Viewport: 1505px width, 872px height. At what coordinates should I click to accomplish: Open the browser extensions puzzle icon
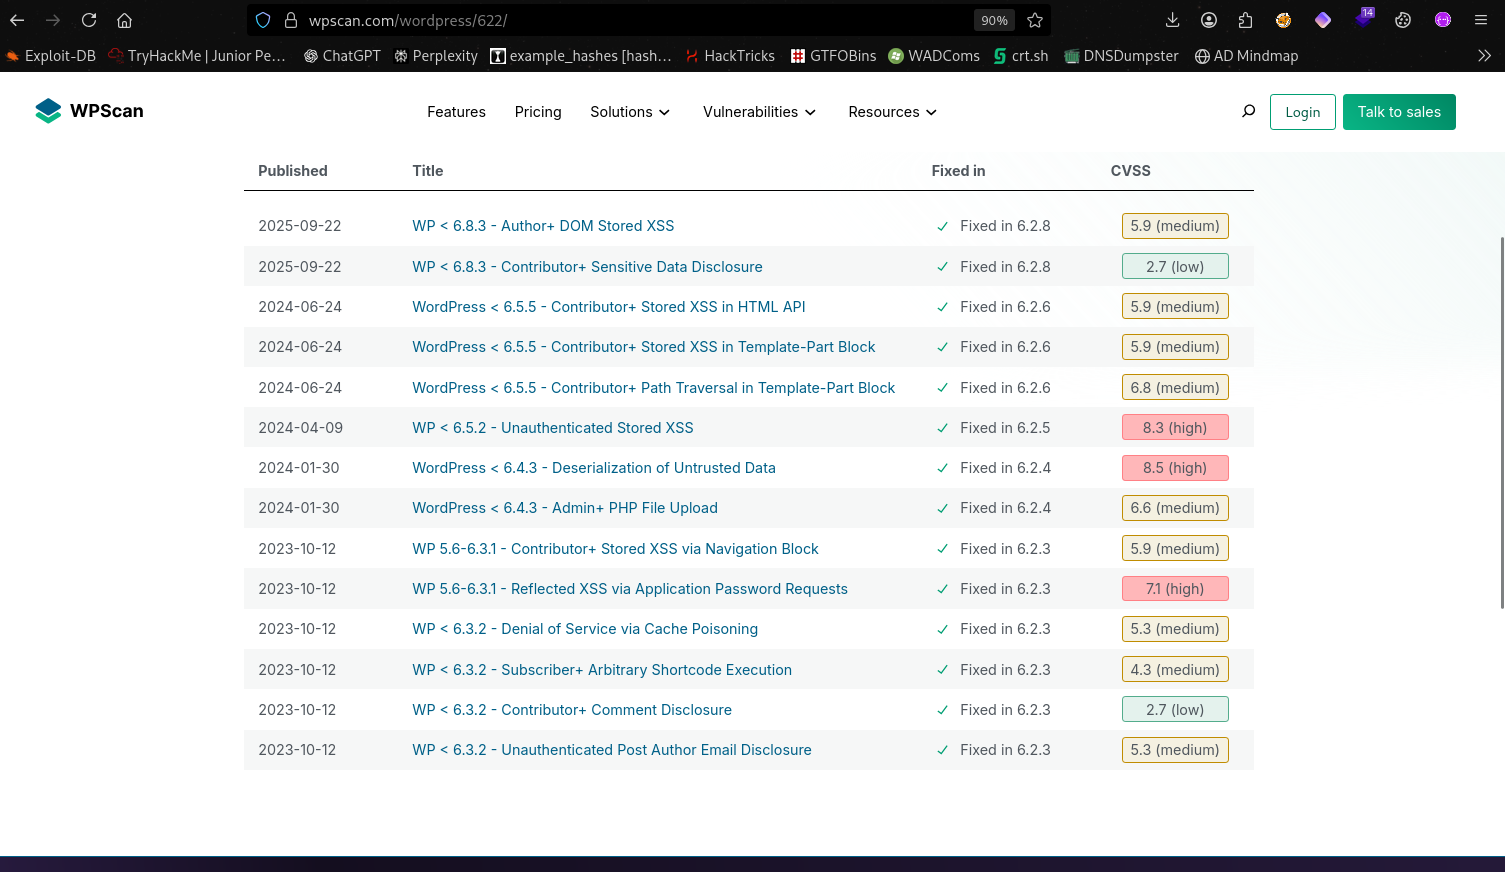click(1245, 20)
